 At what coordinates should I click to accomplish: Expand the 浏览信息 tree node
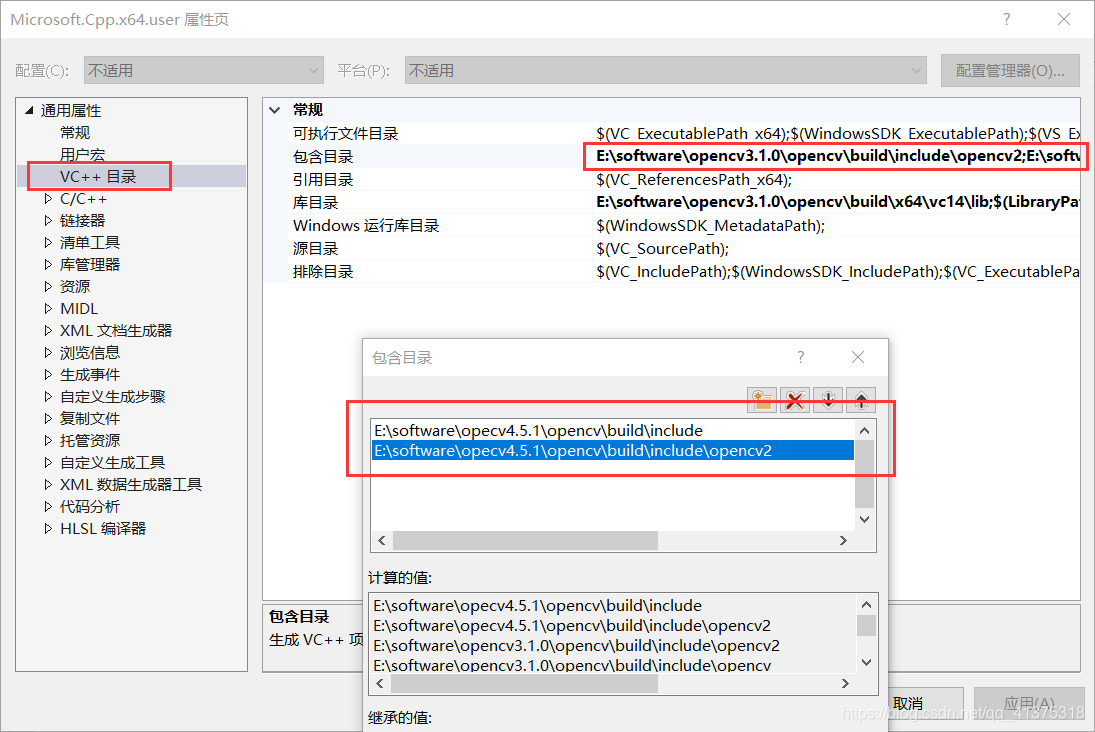pyautogui.click(x=48, y=353)
